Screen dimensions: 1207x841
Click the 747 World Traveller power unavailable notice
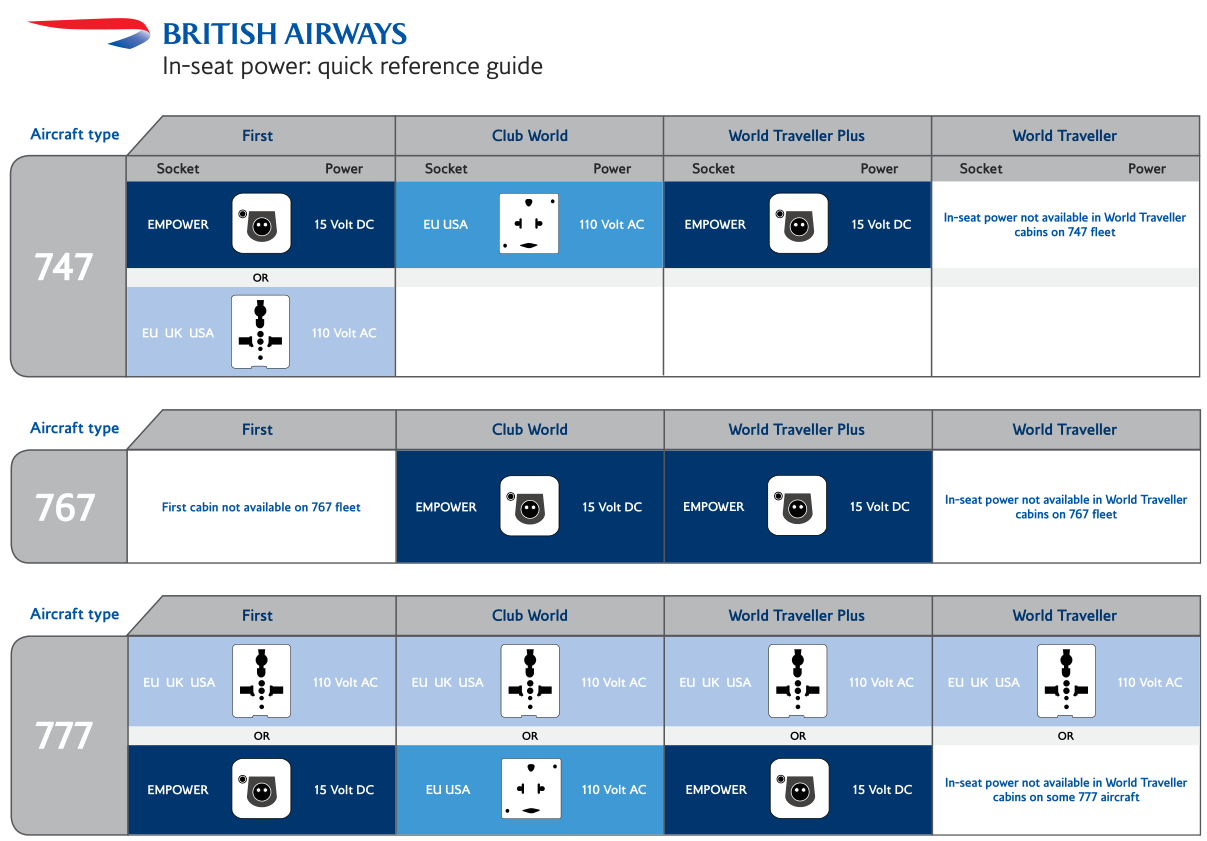[1065, 225]
